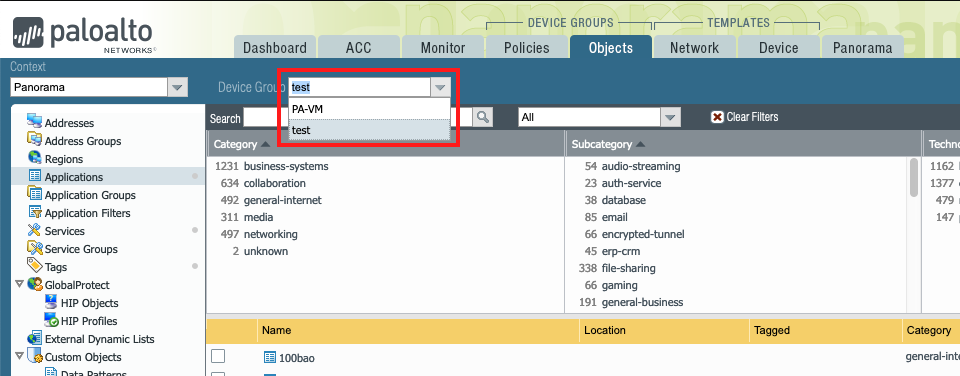Screen dimensions: 960x376
Task: Filter by database subcategory
Action: point(624,200)
